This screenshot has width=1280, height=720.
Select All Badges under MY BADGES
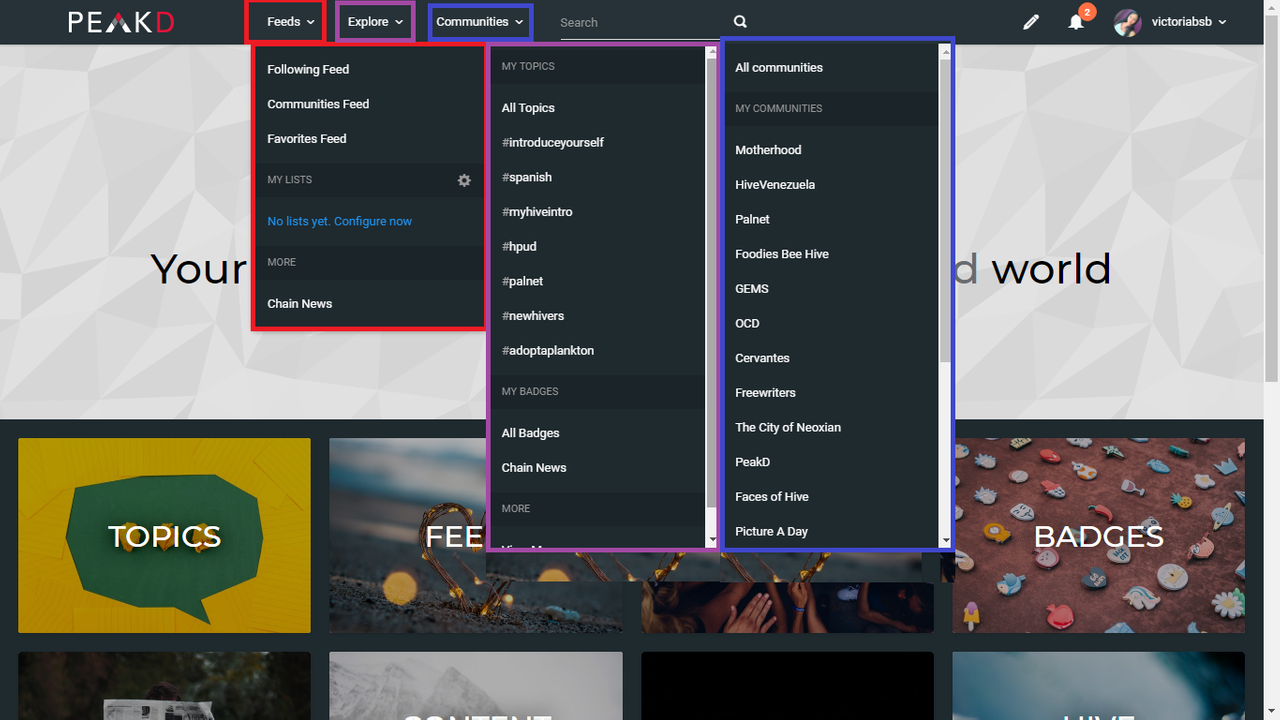pos(530,432)
